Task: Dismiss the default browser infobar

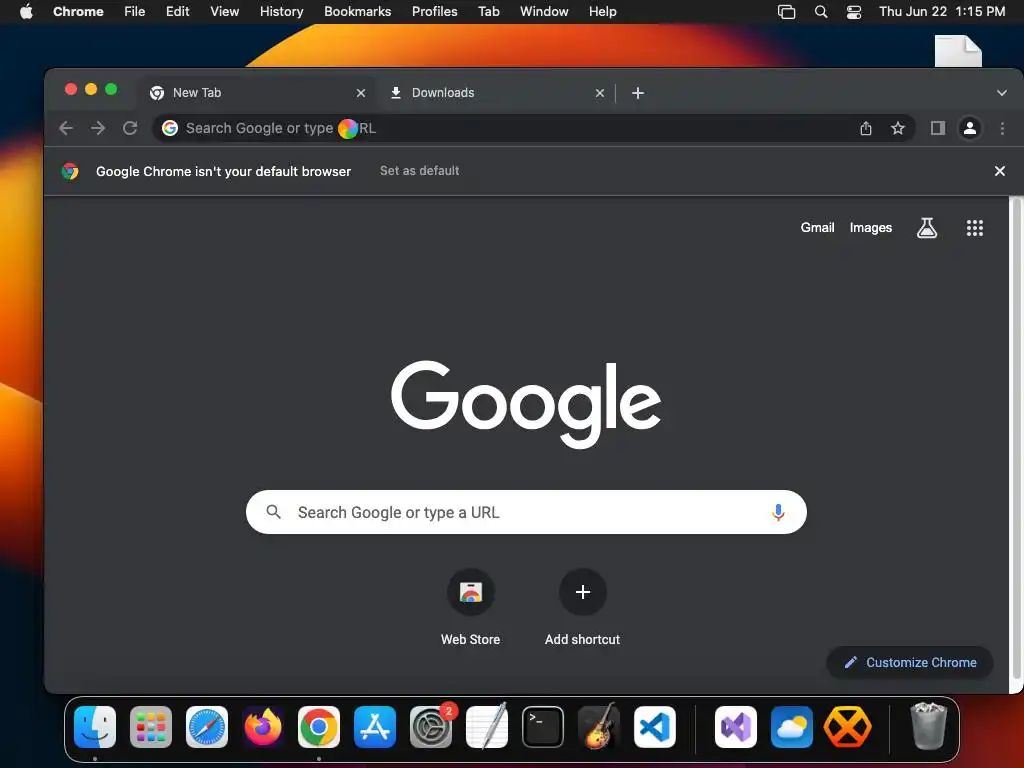Action: click(x=999, y=170)
